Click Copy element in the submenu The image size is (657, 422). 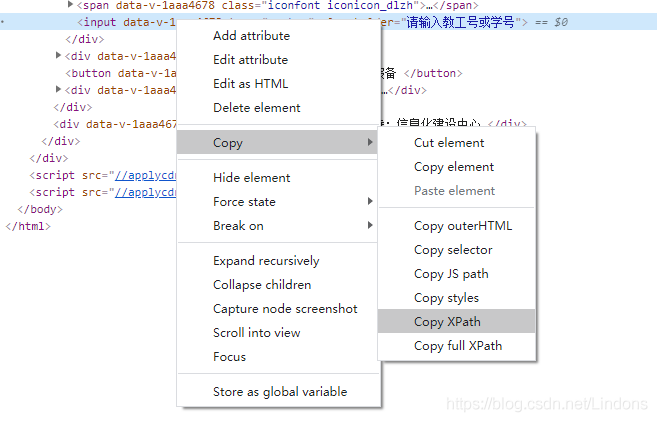(x=454, y=167)
